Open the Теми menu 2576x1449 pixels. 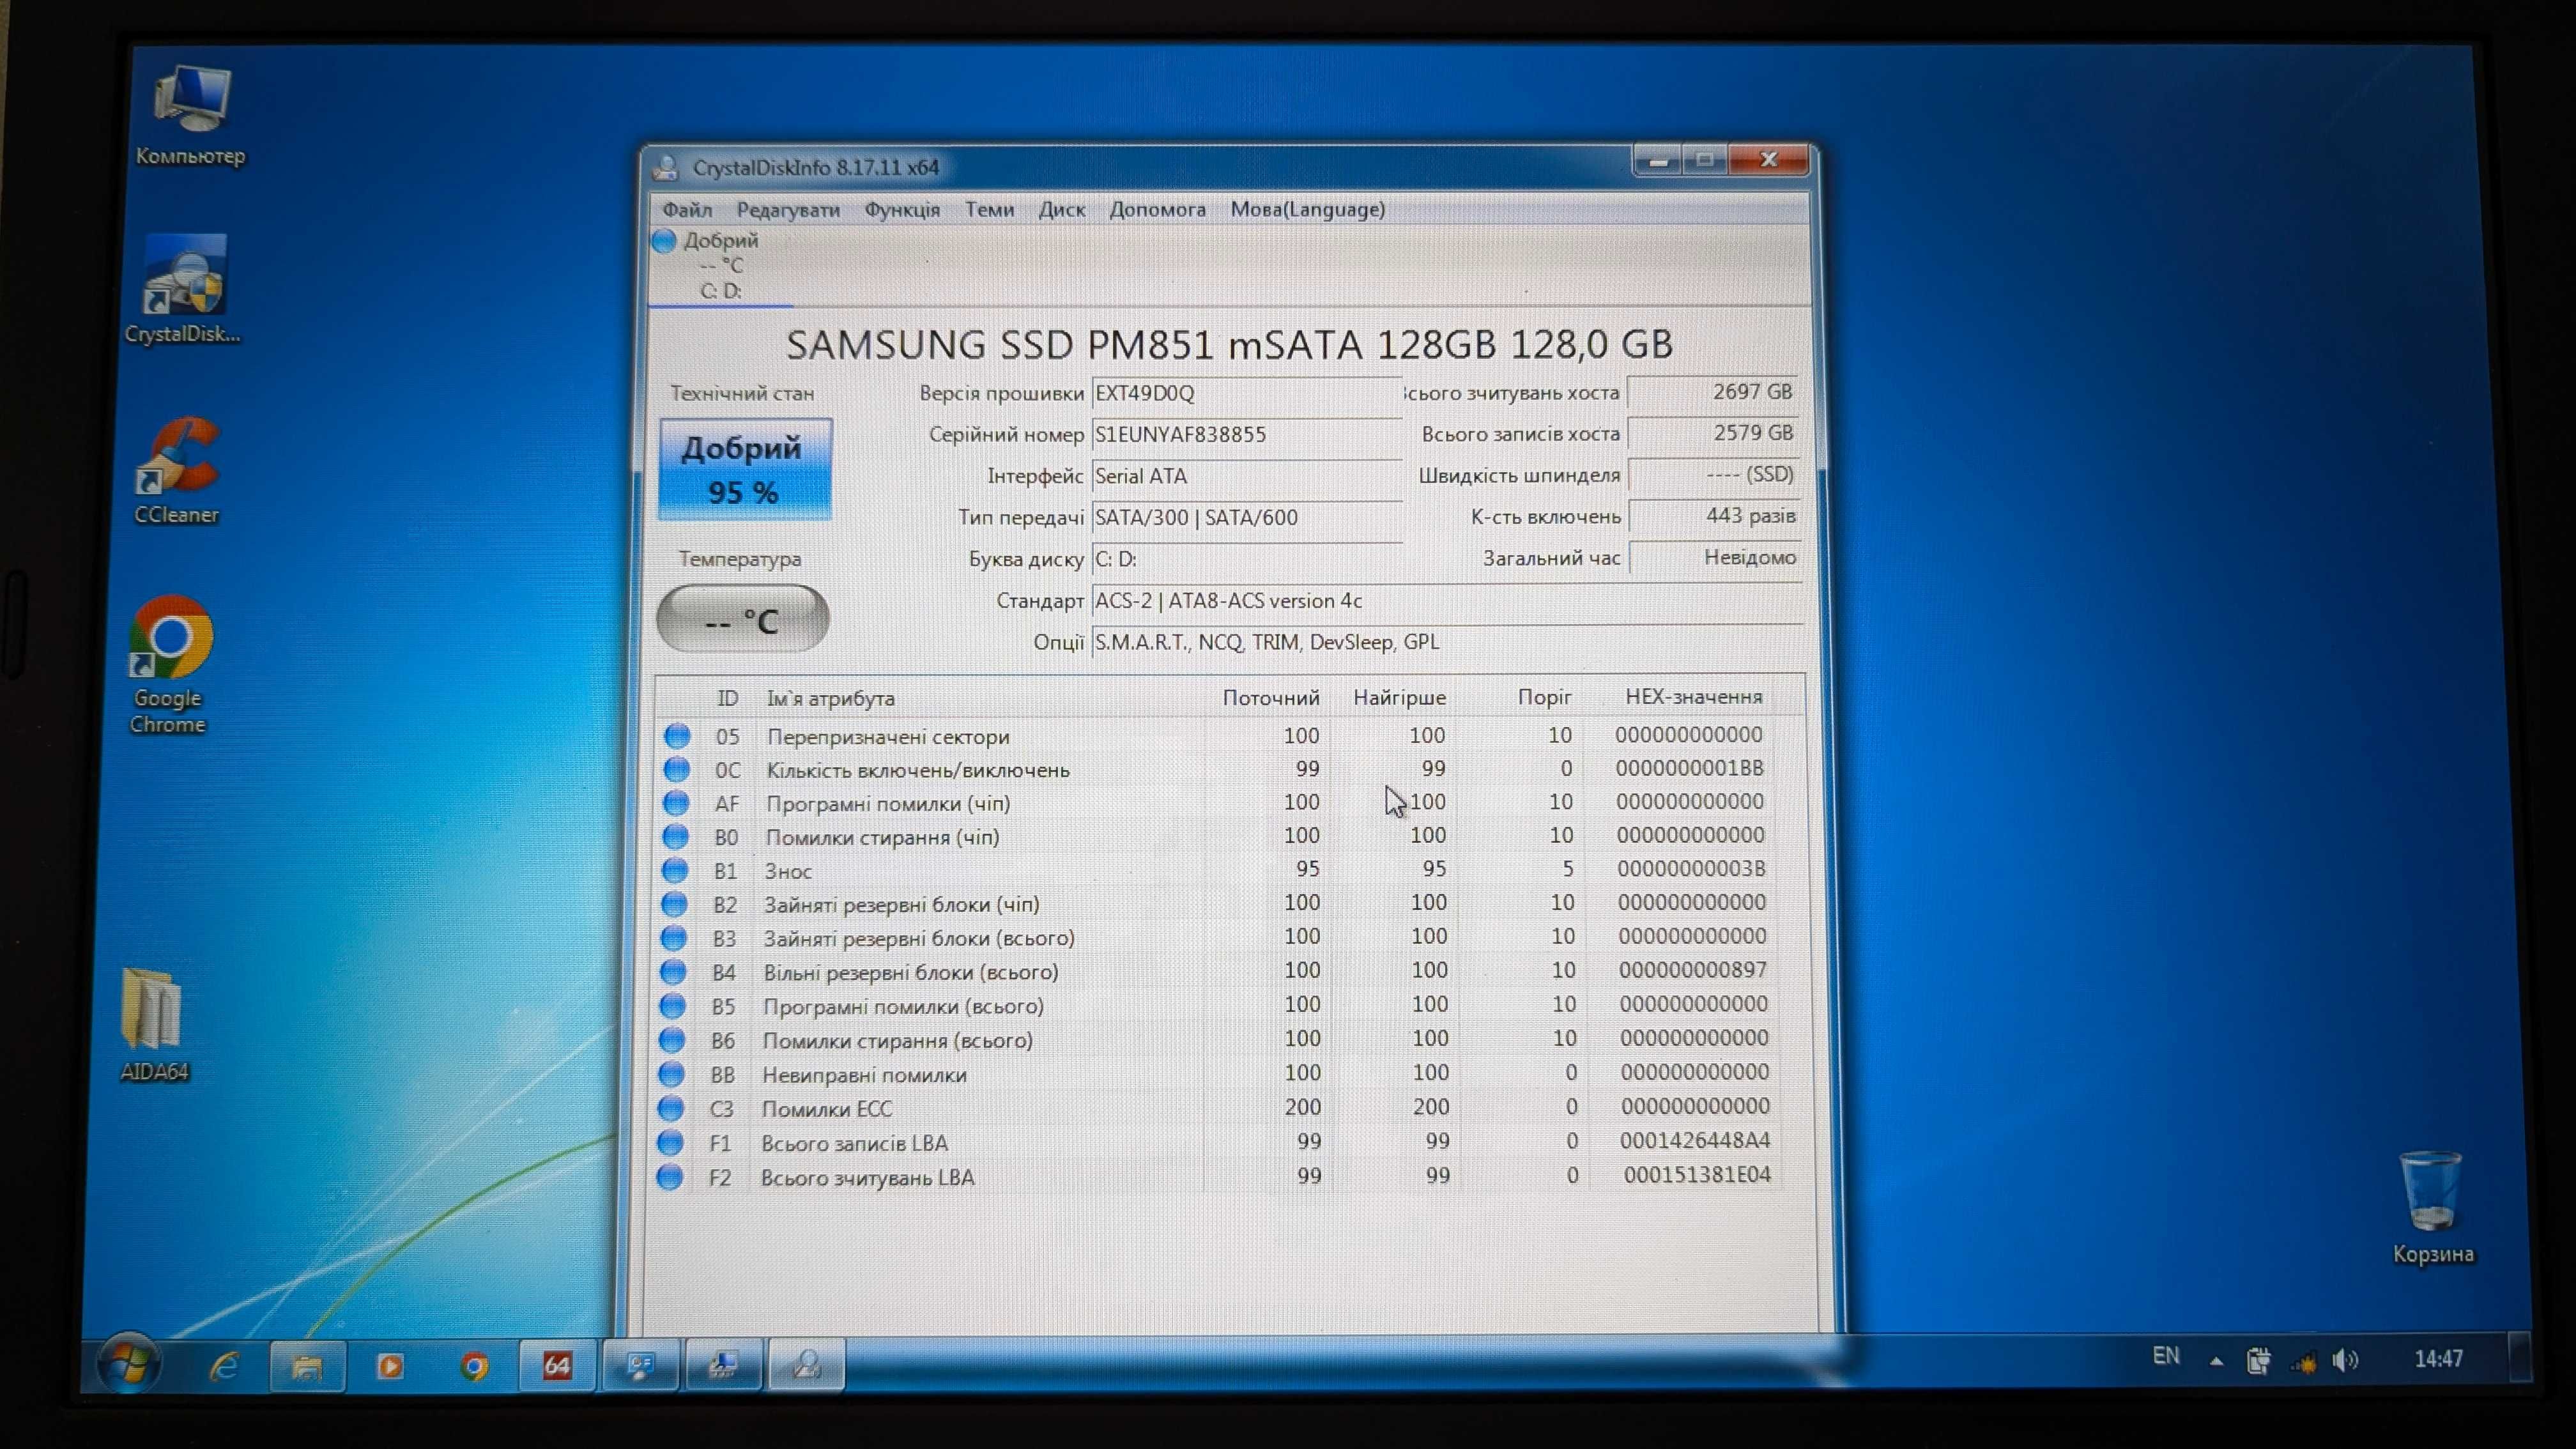click(x=989, y=209)
